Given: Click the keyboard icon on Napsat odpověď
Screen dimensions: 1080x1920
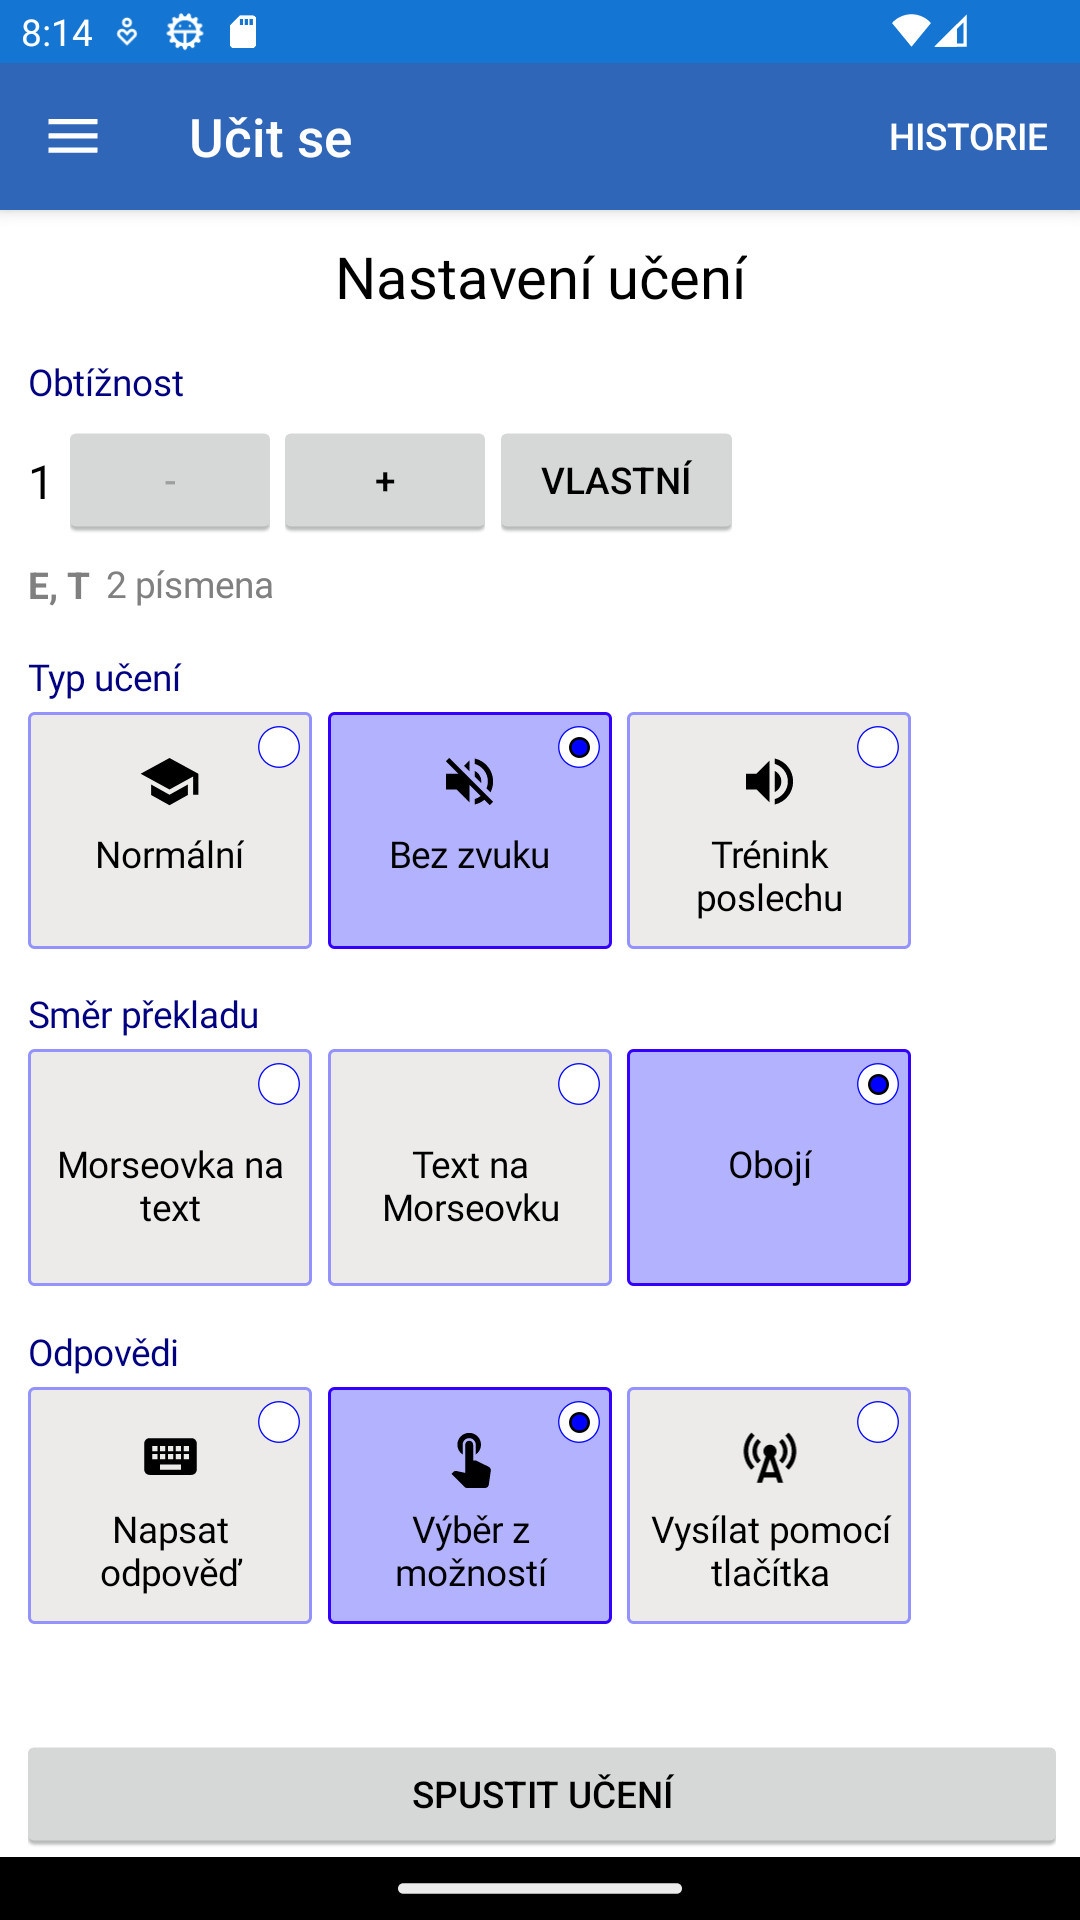Looking at the screenshot, I should 170,1457.
